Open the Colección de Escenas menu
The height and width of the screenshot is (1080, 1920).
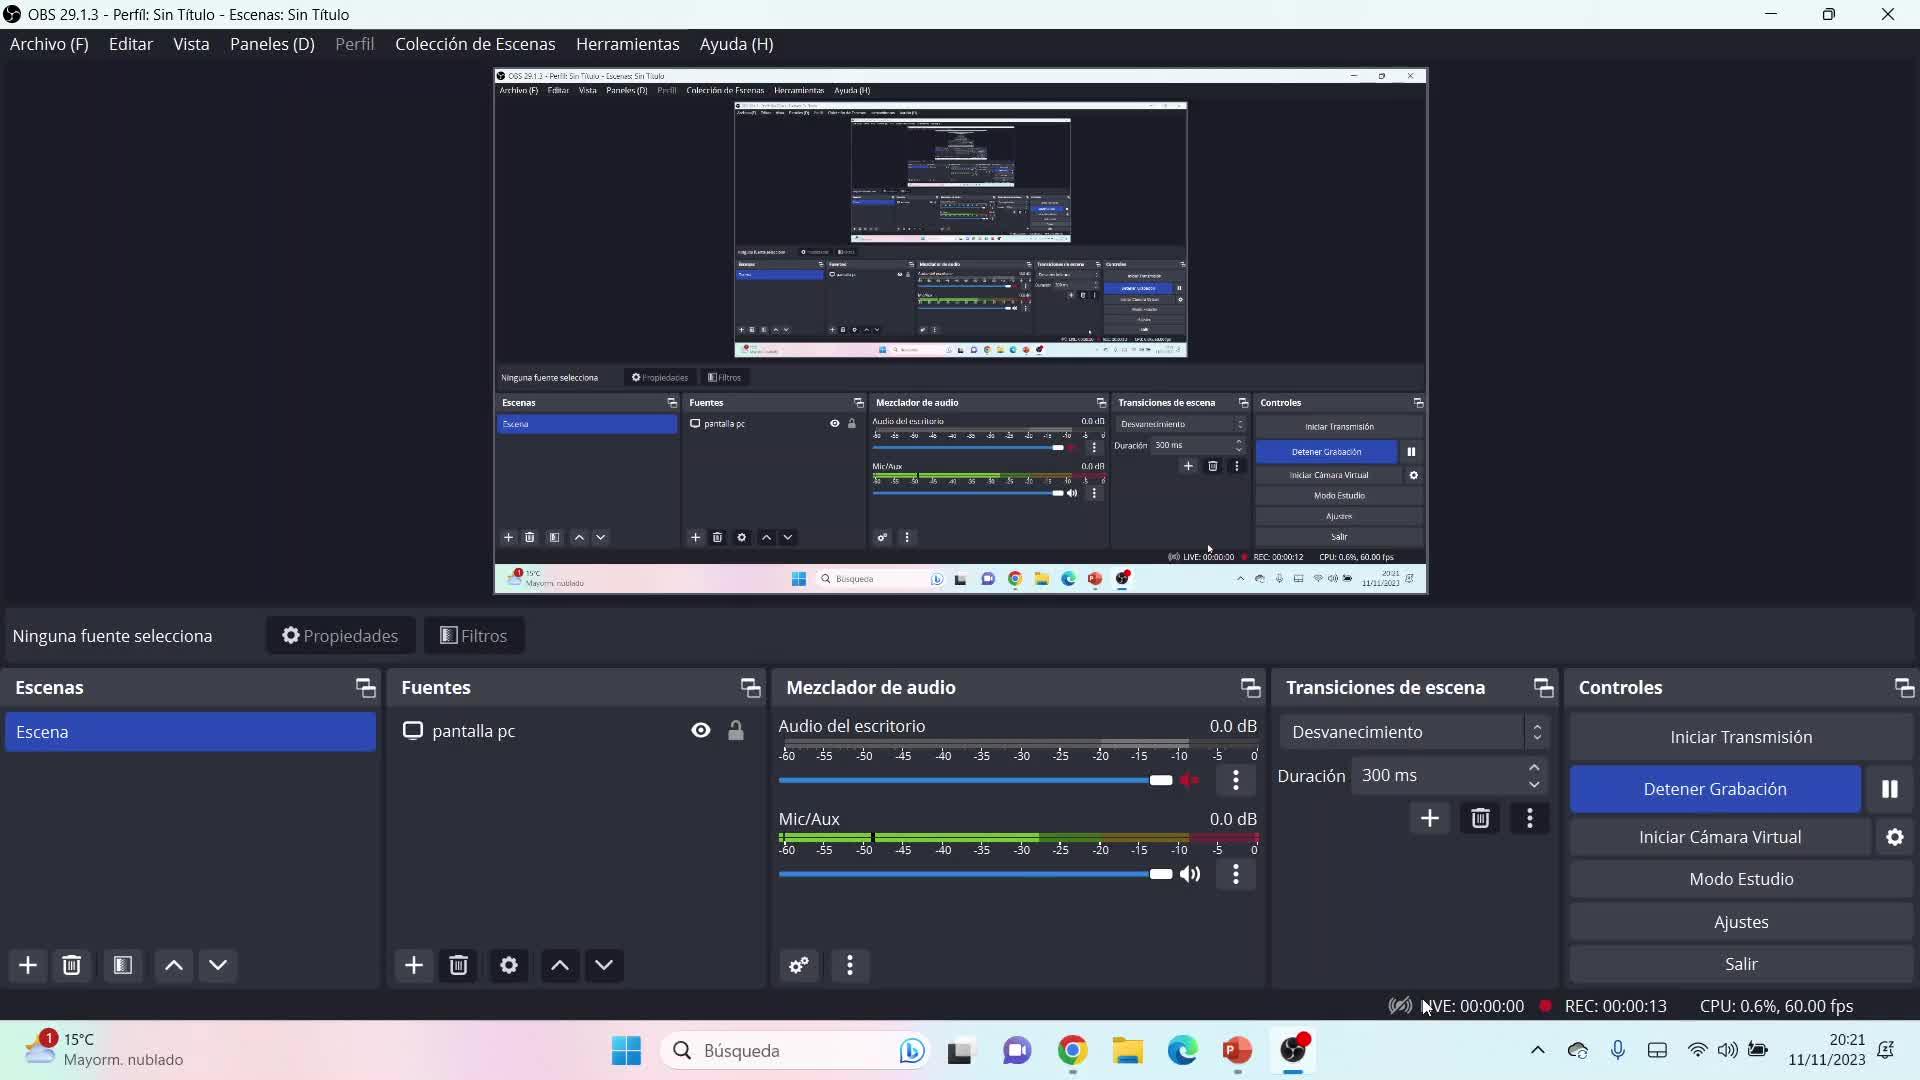(474, 44)
